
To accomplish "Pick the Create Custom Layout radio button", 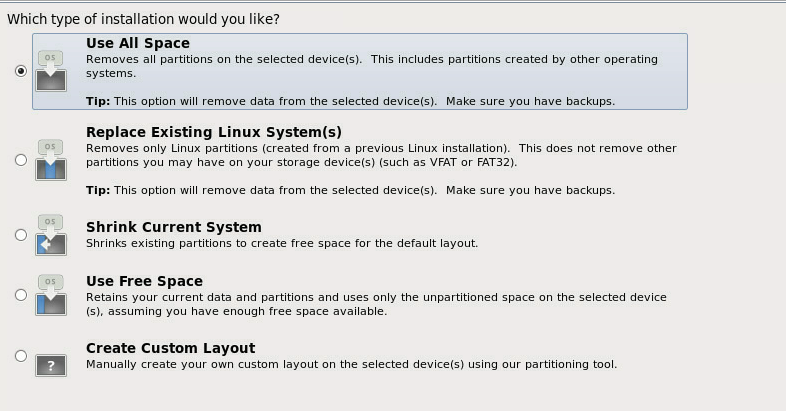I will pyautogui.click(x=21, y=356).
